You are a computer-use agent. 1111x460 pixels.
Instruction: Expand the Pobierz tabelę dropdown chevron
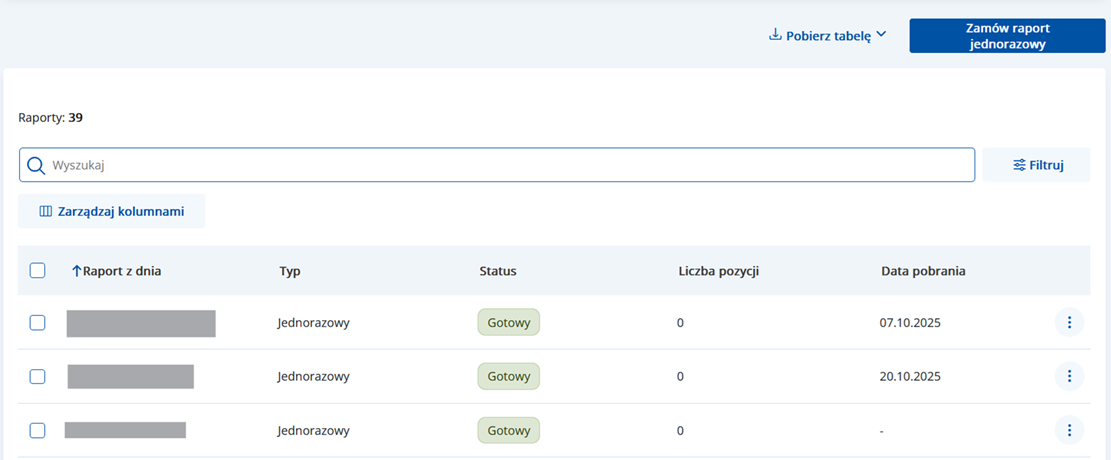(x=881, y=35)
